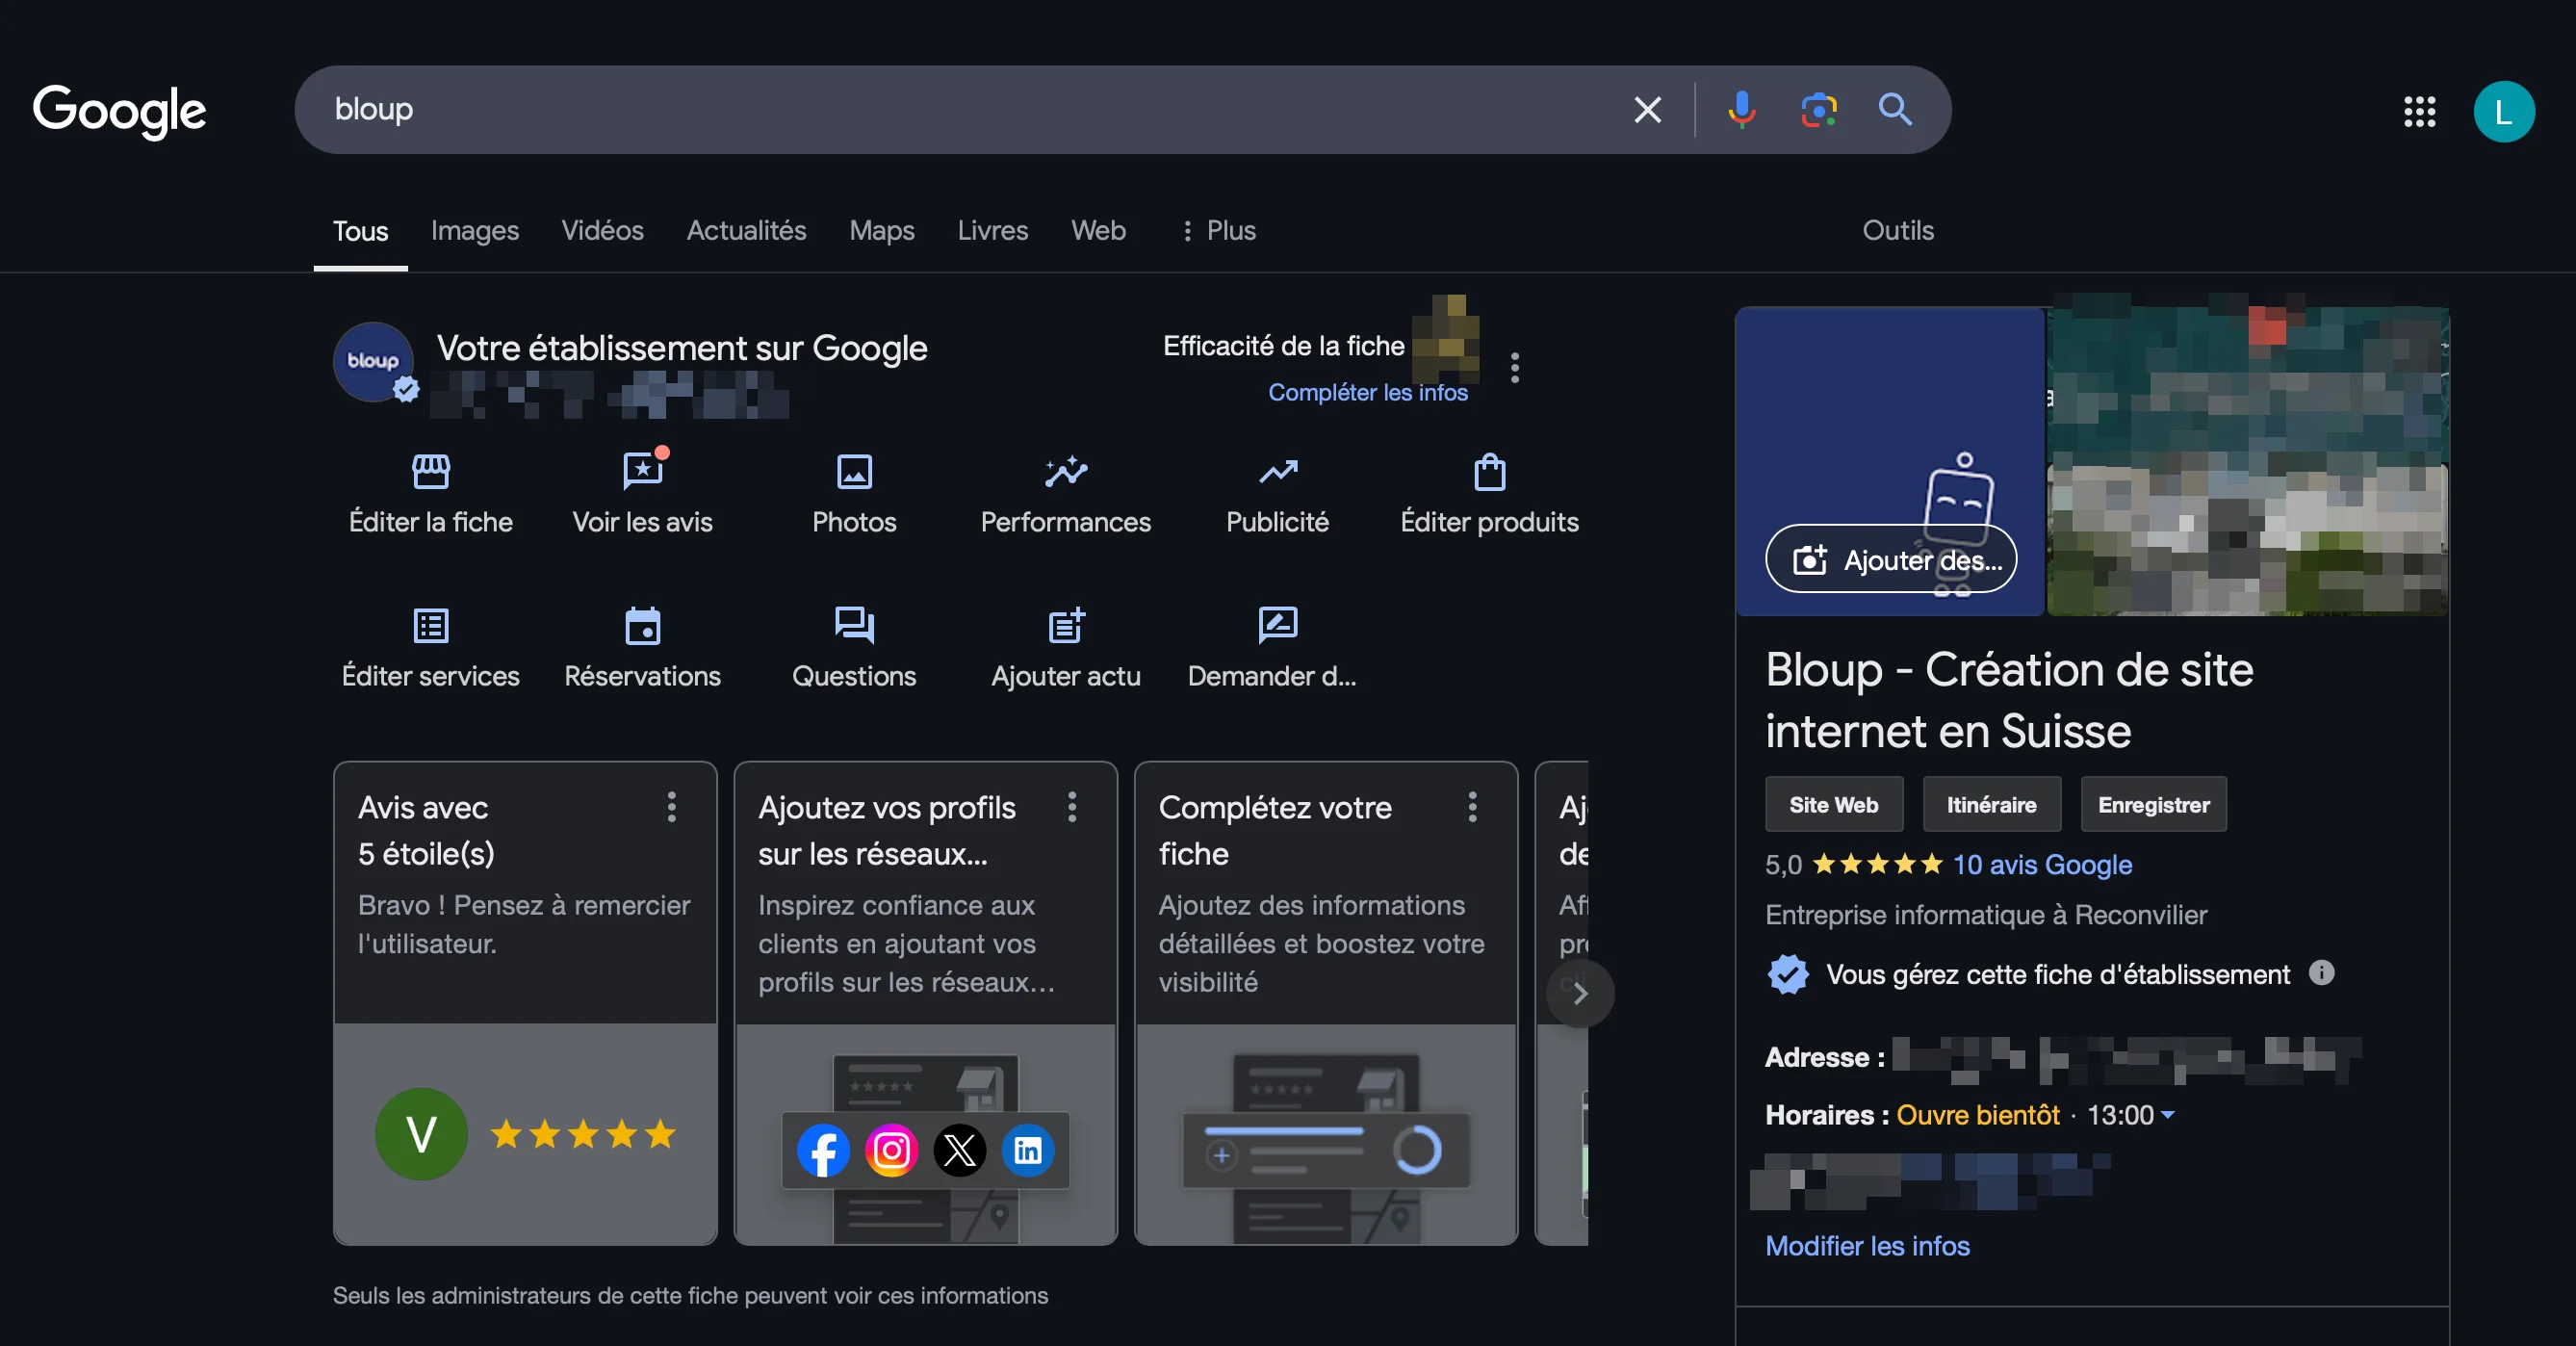
Task: Click the partly hidden fourth suggestion card
Action: click(x=1562, y=1003)
